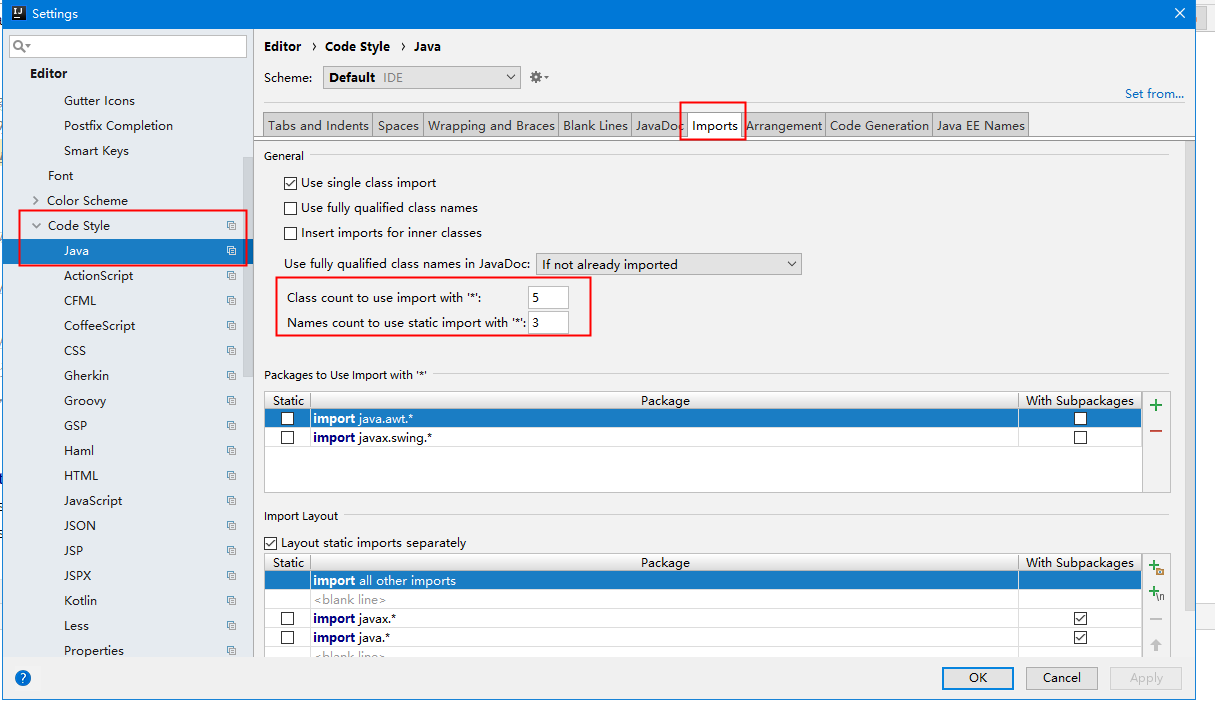Open the Scheme Default dropdown
The height and width of the screenshot is (710, 1215).
pos(421,77)
